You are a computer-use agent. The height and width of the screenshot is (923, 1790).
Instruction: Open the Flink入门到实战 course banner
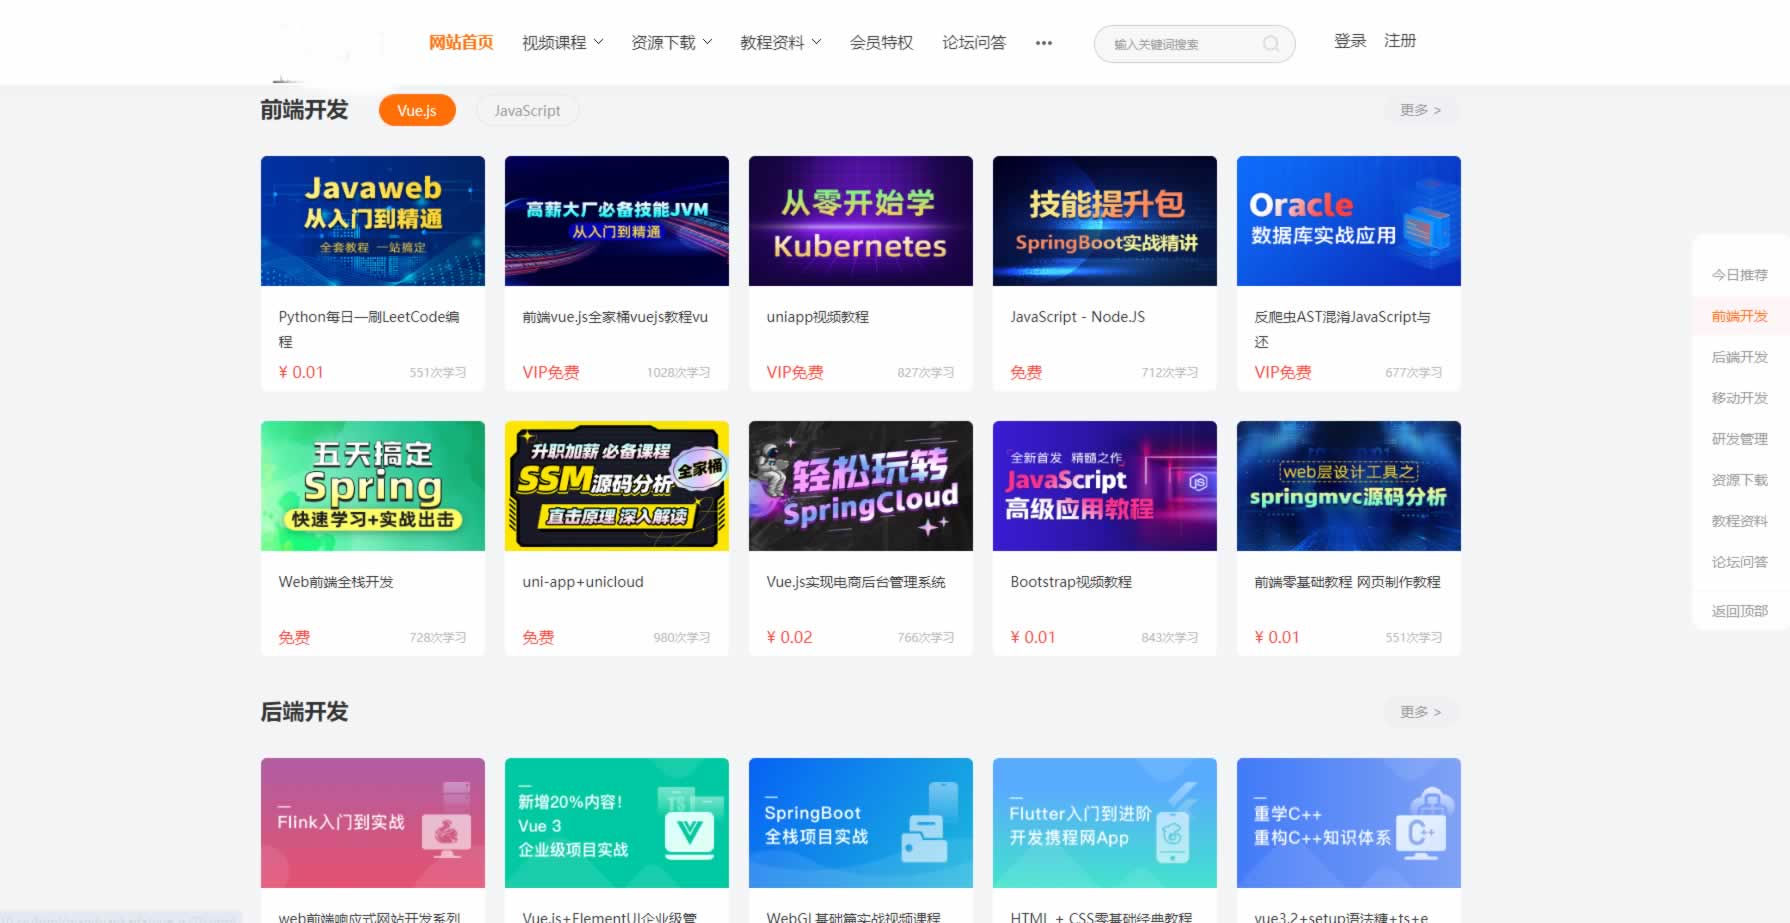[372, 822]
